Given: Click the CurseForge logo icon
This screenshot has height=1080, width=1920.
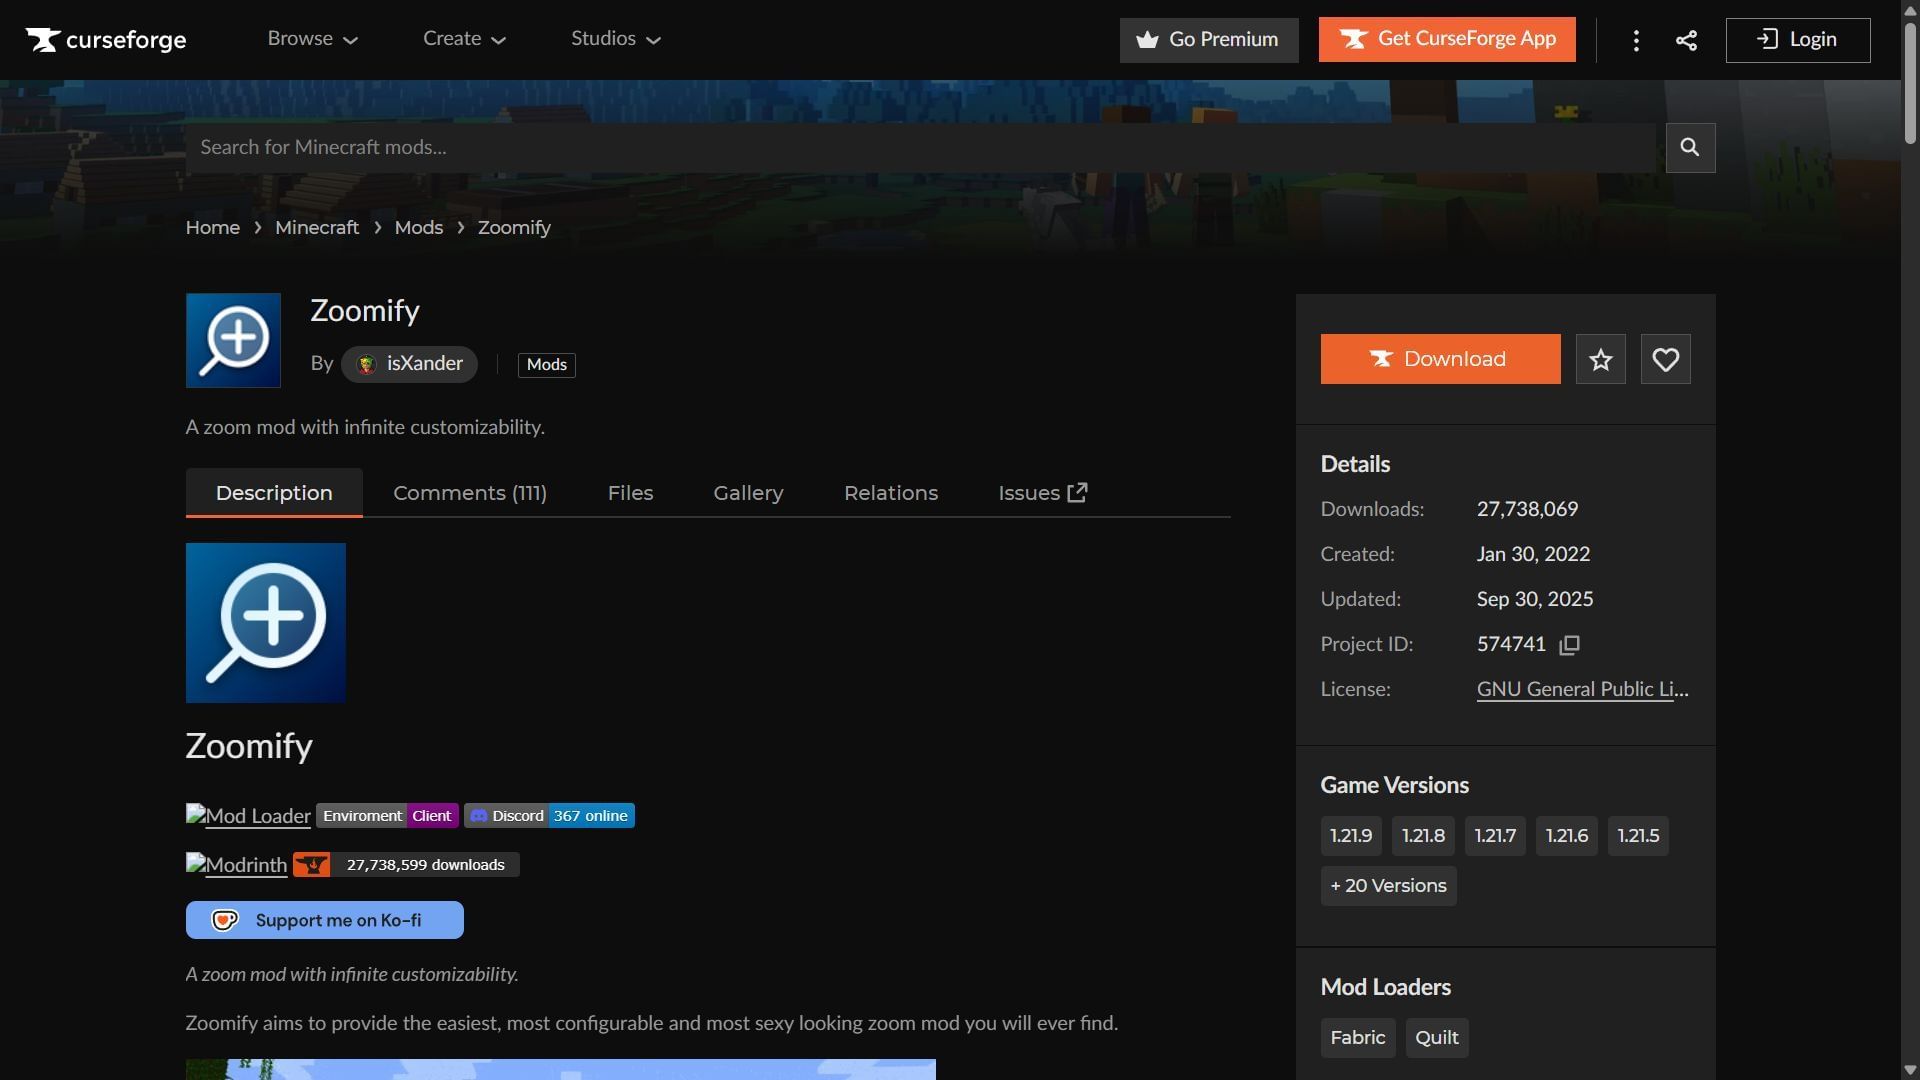Looking at the screenshot, I should [42, 40].
